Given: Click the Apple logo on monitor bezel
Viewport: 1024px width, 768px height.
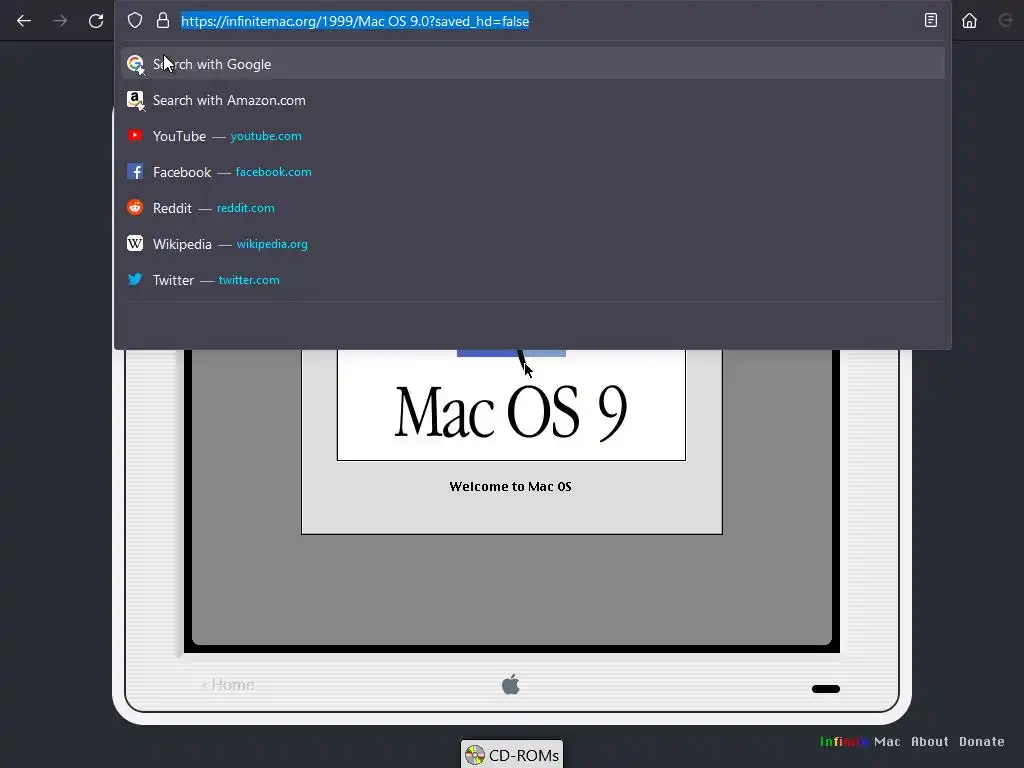Looking at the screenshot, I should click(x=511, y=684).
